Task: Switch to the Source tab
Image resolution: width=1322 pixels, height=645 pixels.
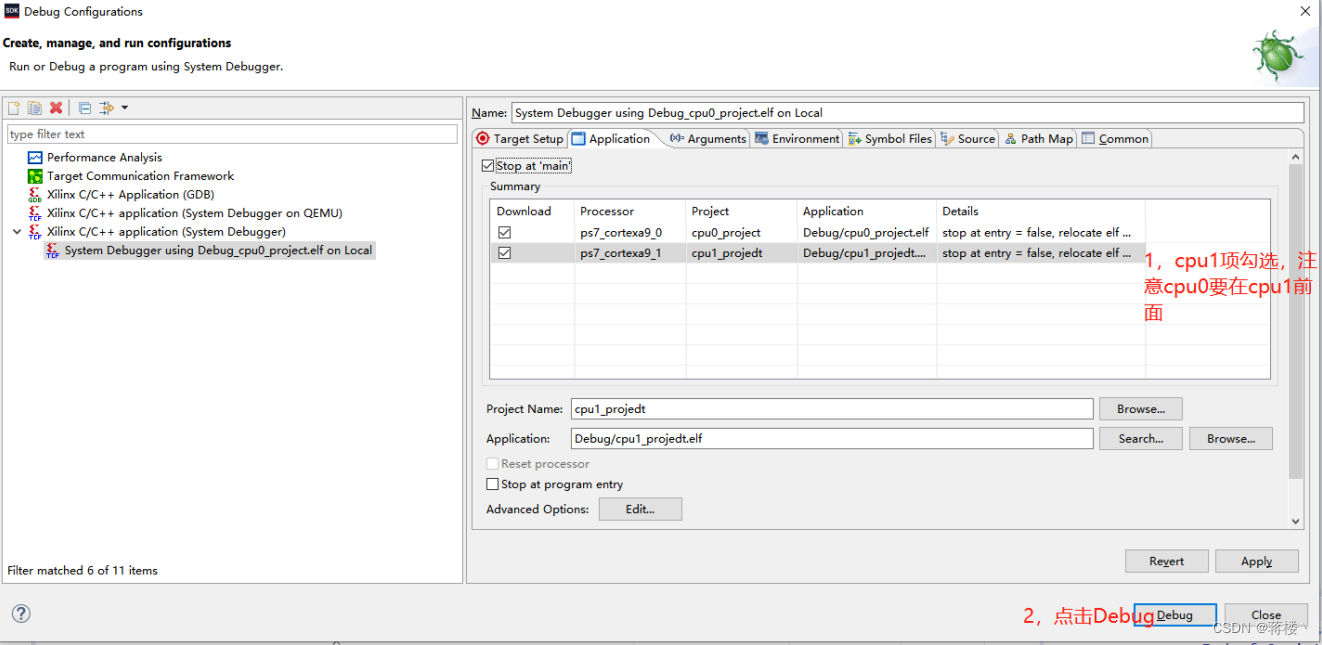Action: coord(967,139)
